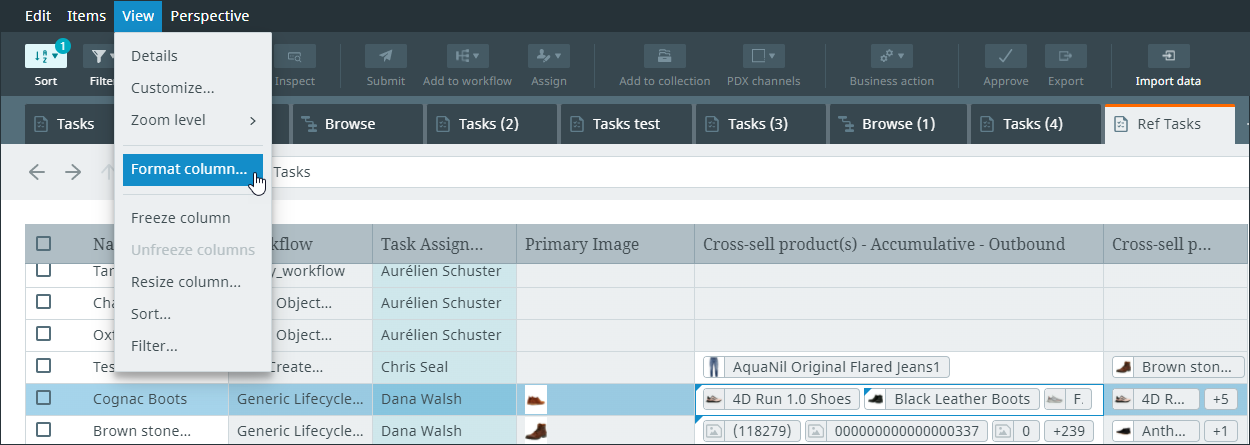Viewport: 1250px width, 445px height.
Task: Check the Cognac Boots row checkbox
Action: tap(44, 398)
